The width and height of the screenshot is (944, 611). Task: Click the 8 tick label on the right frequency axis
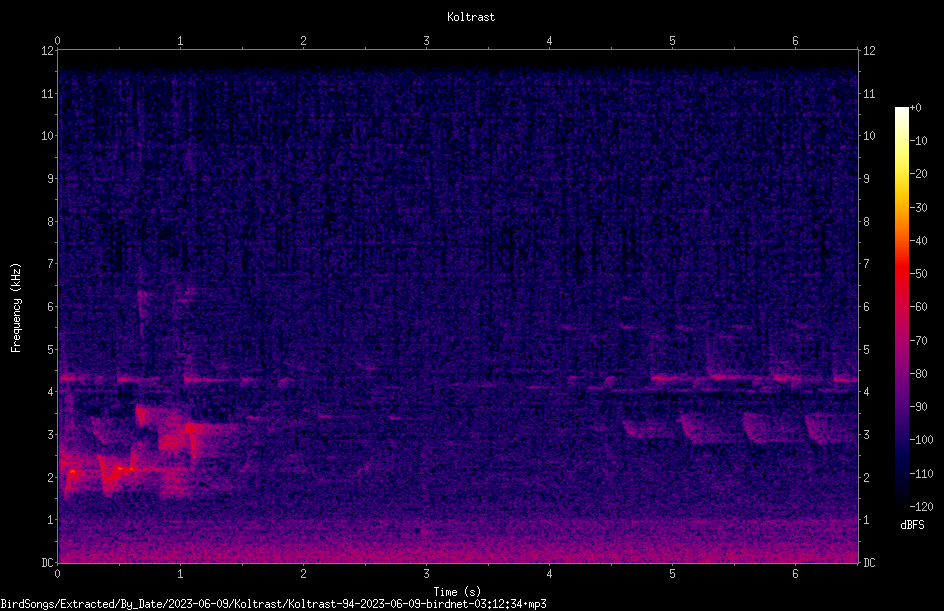(x=866, y=222)
